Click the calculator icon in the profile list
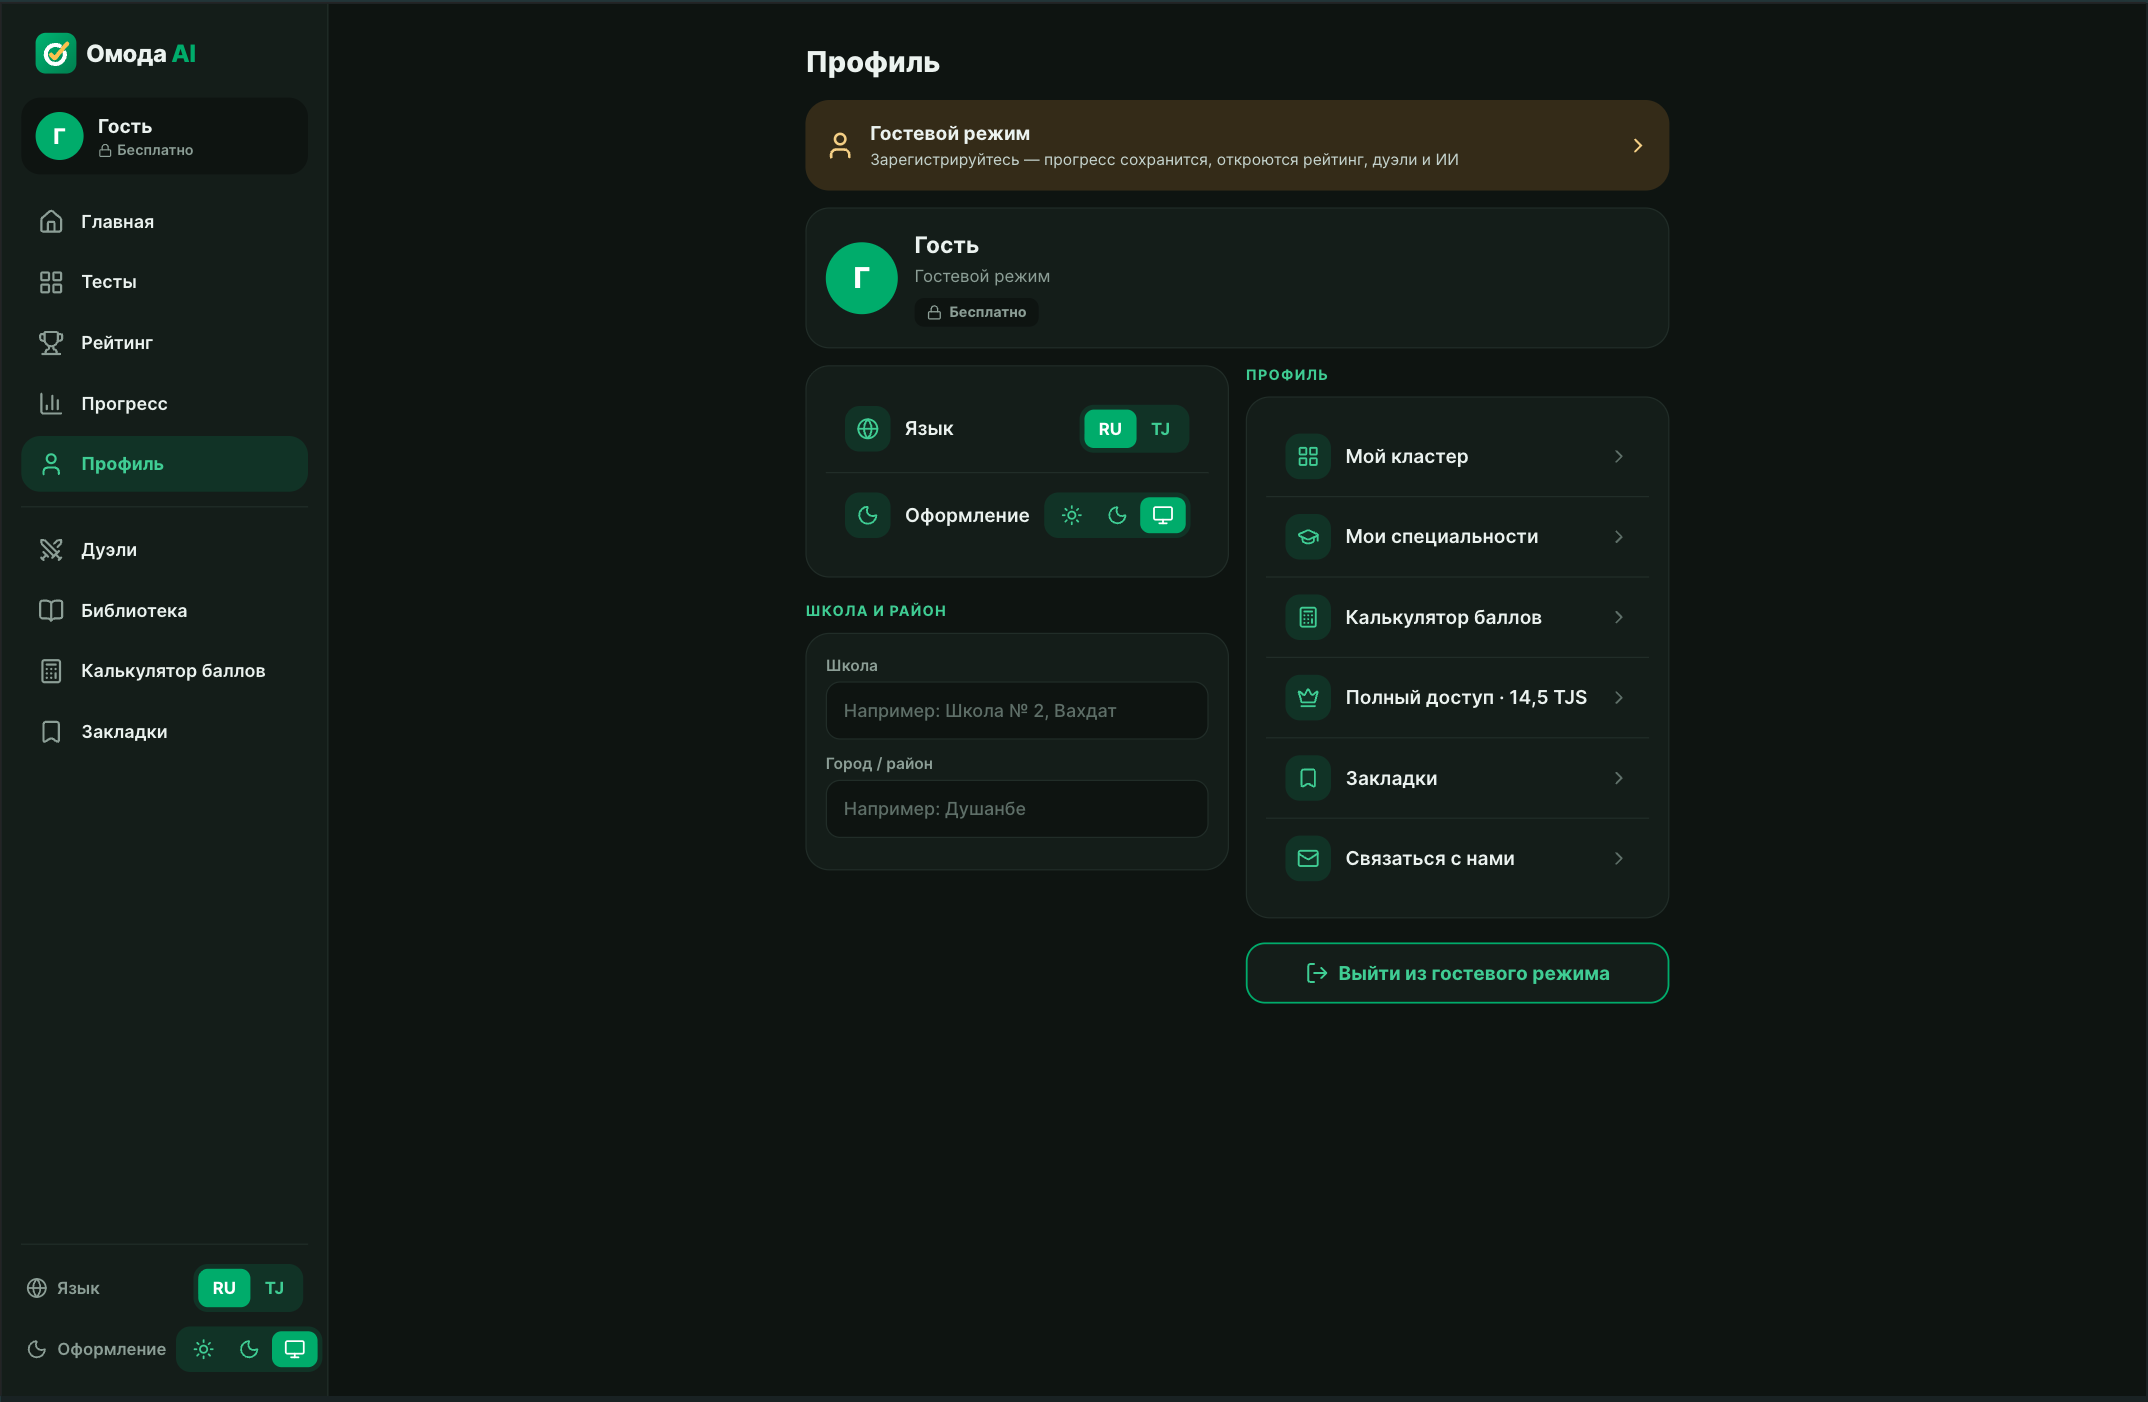Screen dimensions: 2148x1402 [1308, 617]
